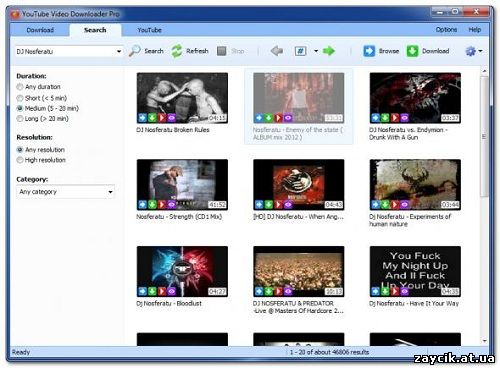The width and height of the screenshot is (500, 368).
Task: Open the settings gear icon
Action: tap(470, 51)
